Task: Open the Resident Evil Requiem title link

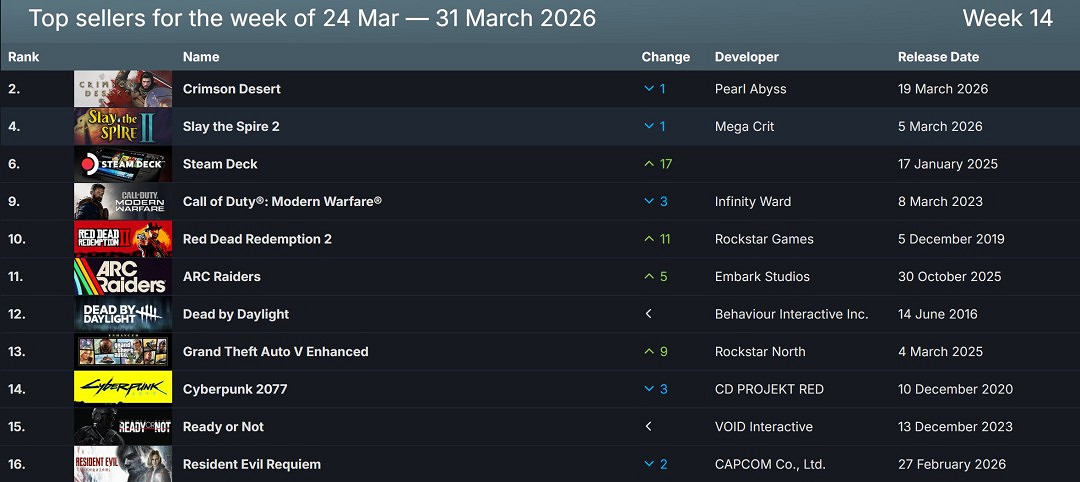Action: pyautogui.click(x=251, y=464)
